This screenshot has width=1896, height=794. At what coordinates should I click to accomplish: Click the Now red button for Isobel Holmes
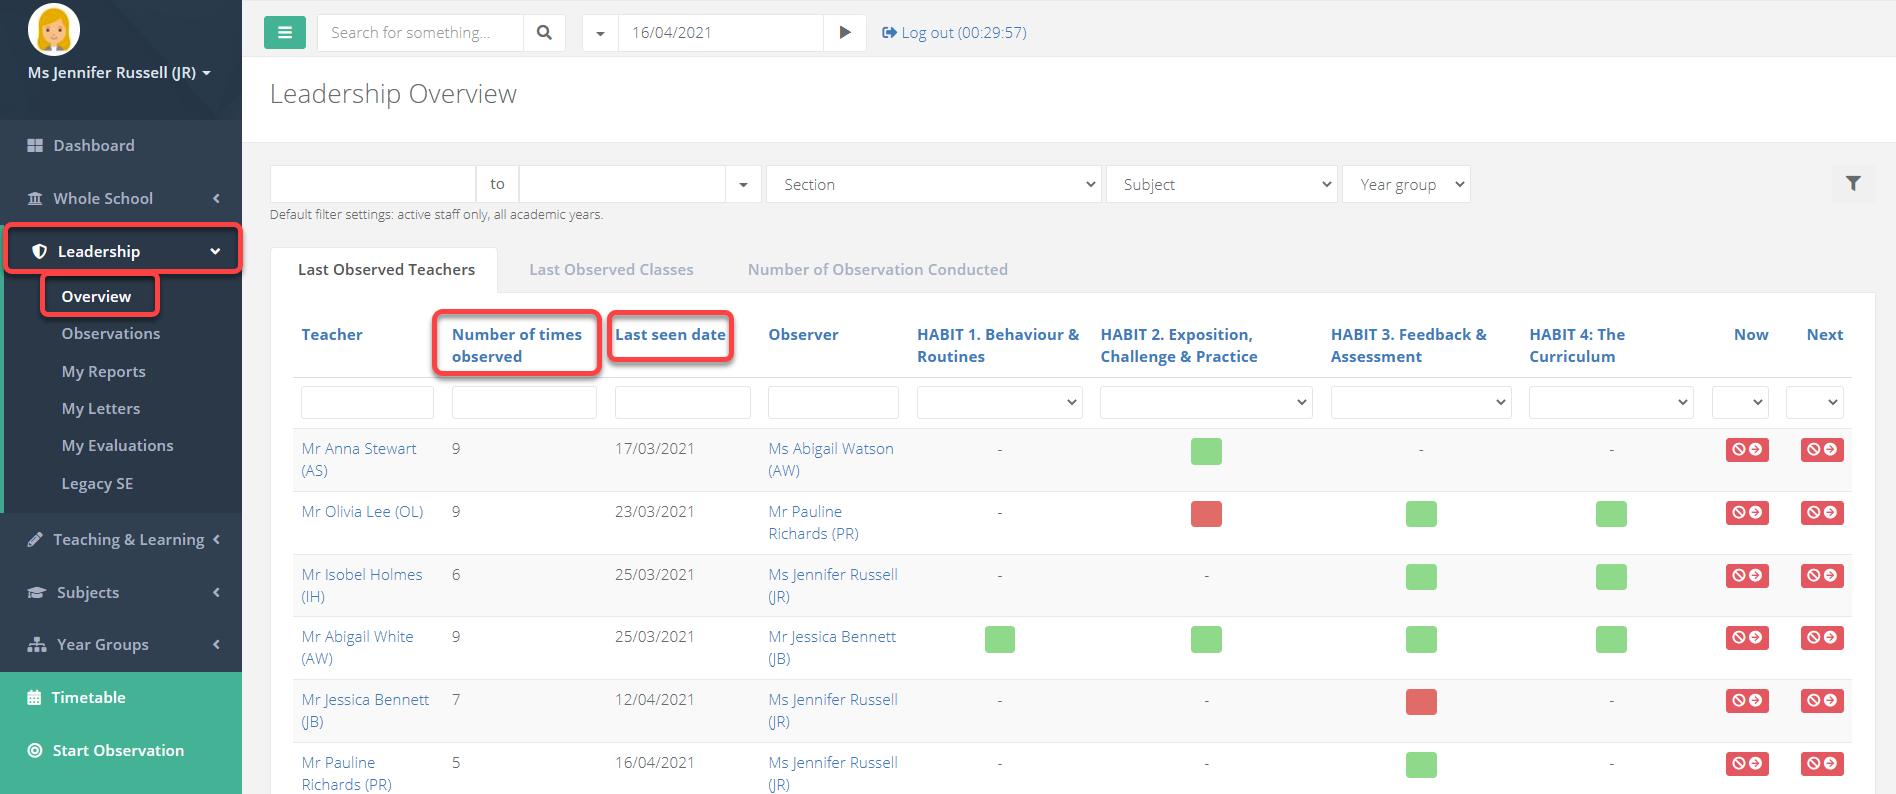[x=1747, y=576]
